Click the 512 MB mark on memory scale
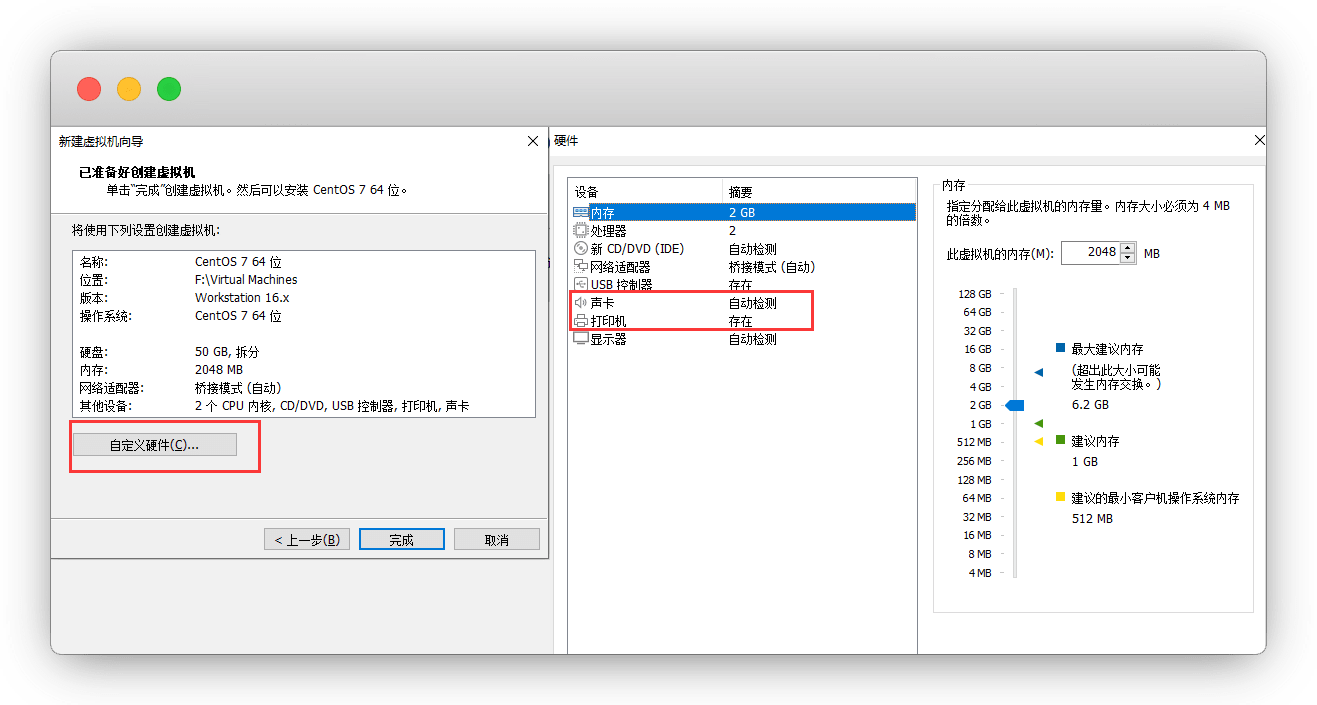 tap(974, 442)
